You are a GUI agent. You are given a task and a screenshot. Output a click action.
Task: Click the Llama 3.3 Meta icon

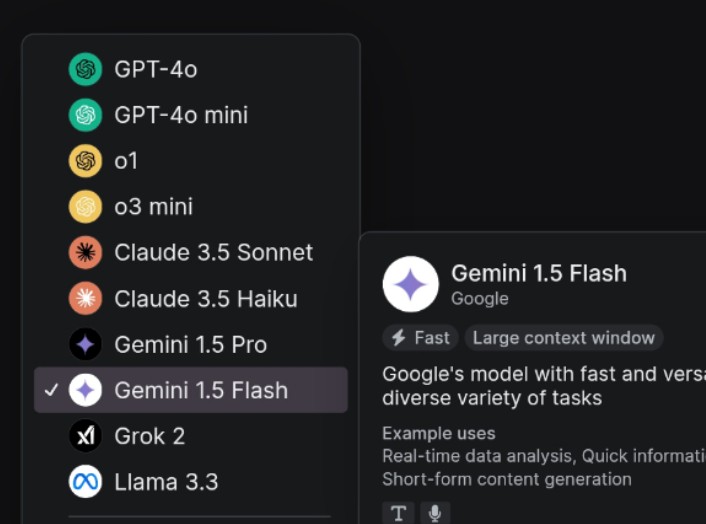click(86, 482)
